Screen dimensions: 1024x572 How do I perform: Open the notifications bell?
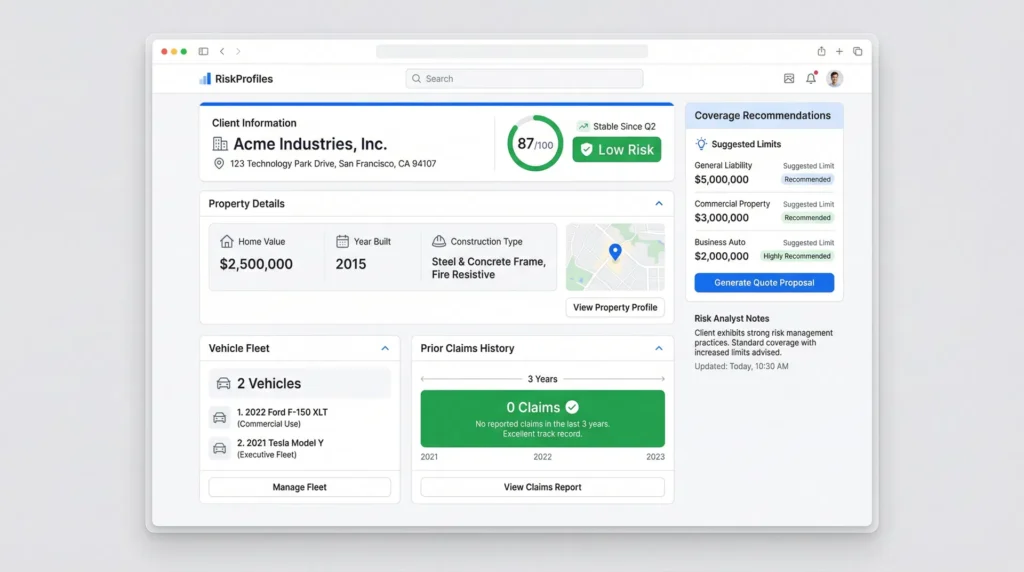point(811,79)
